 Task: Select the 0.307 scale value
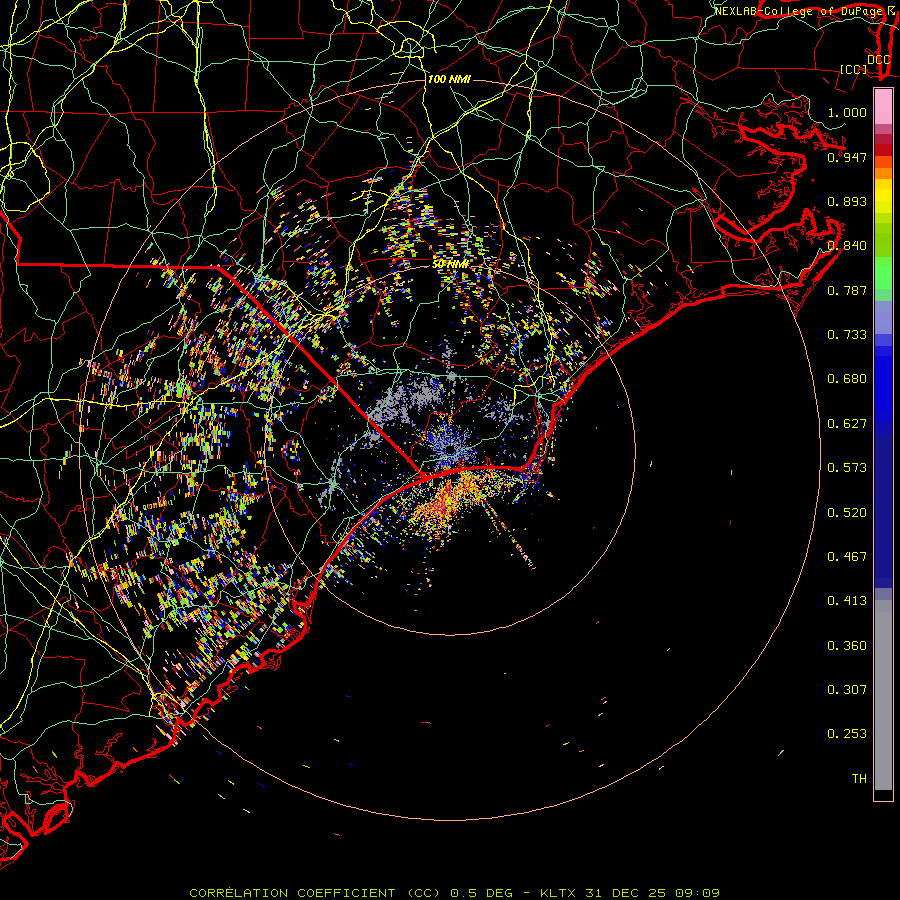pyautogui.click(x=847, y=690)
